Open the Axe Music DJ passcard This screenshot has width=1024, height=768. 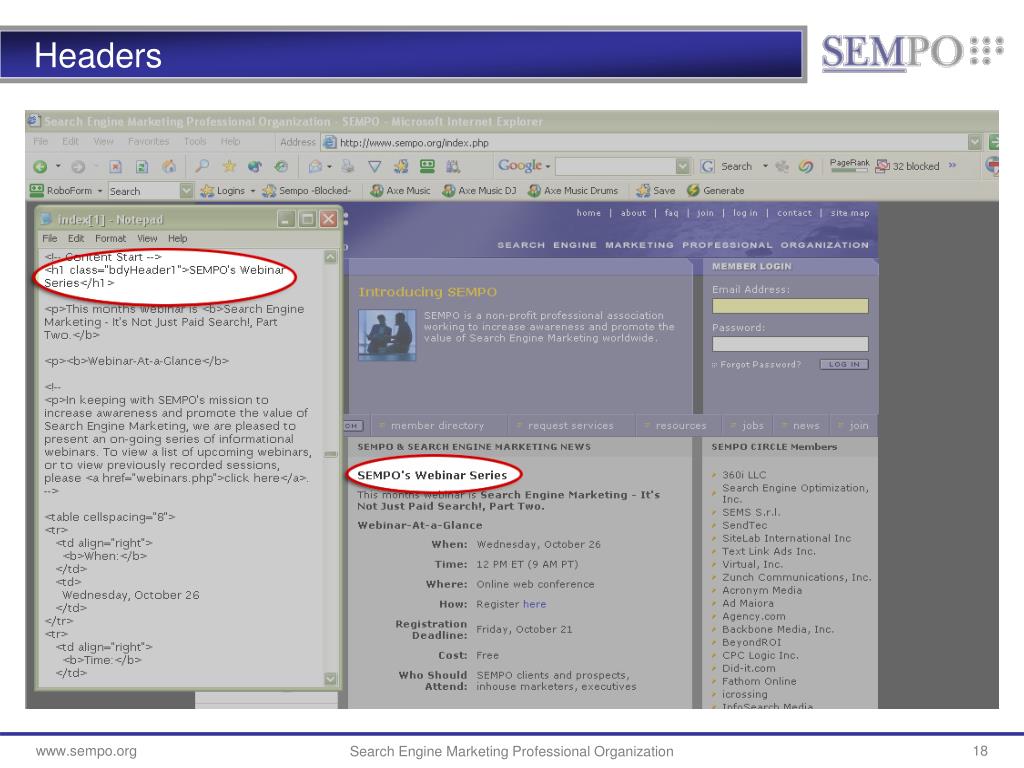tap(479, 191)
